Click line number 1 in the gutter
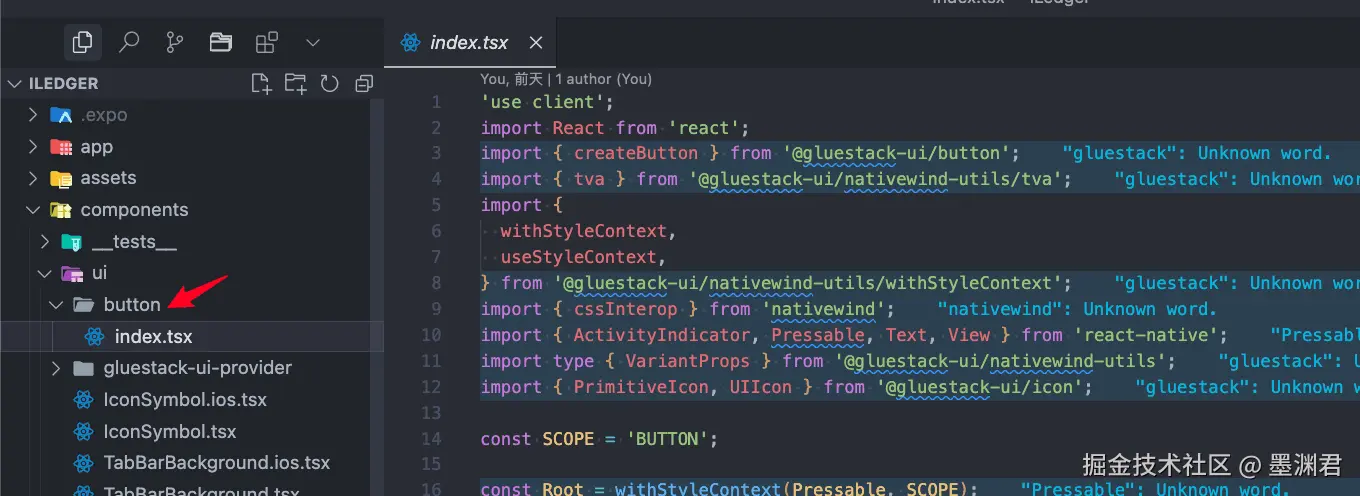 point(436,102)
